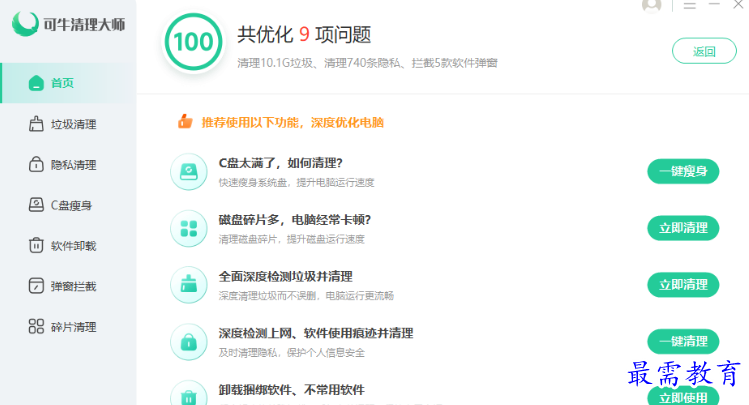749x405 pixels.
Task: Open the 垃圾清理 sidebar item
Action: click(68, 124)
